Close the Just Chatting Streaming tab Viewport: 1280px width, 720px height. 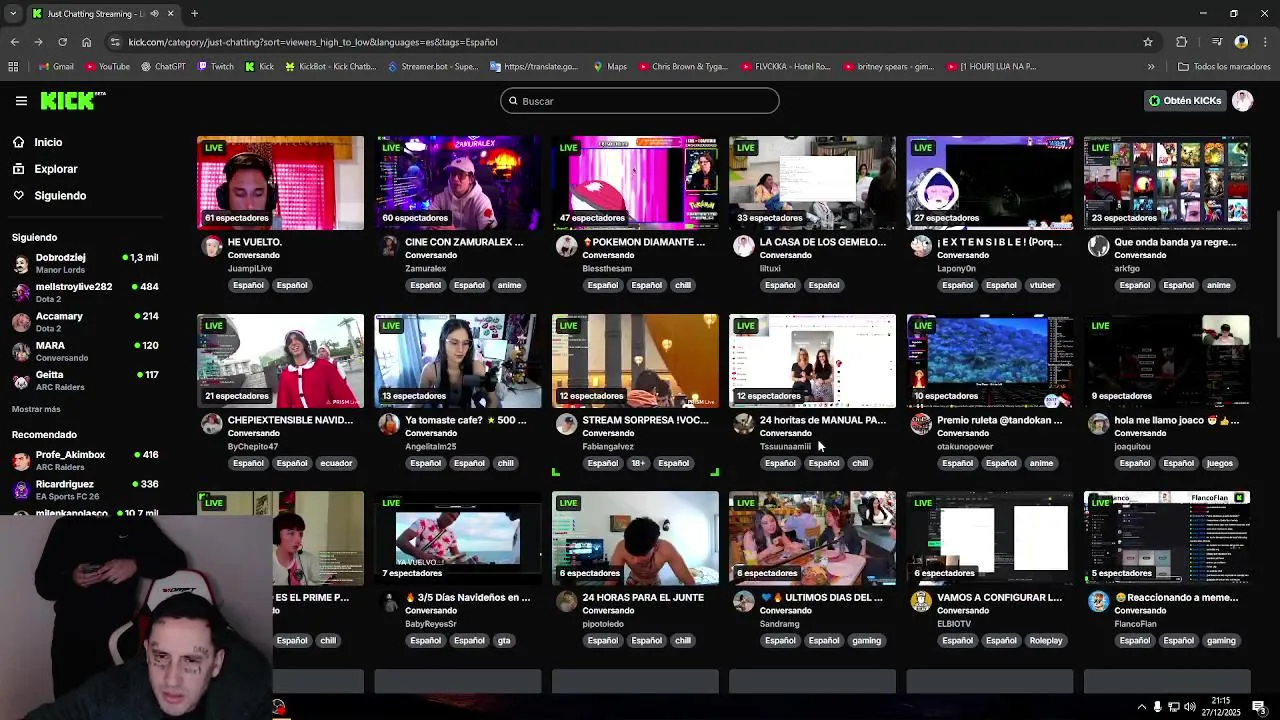170,14
